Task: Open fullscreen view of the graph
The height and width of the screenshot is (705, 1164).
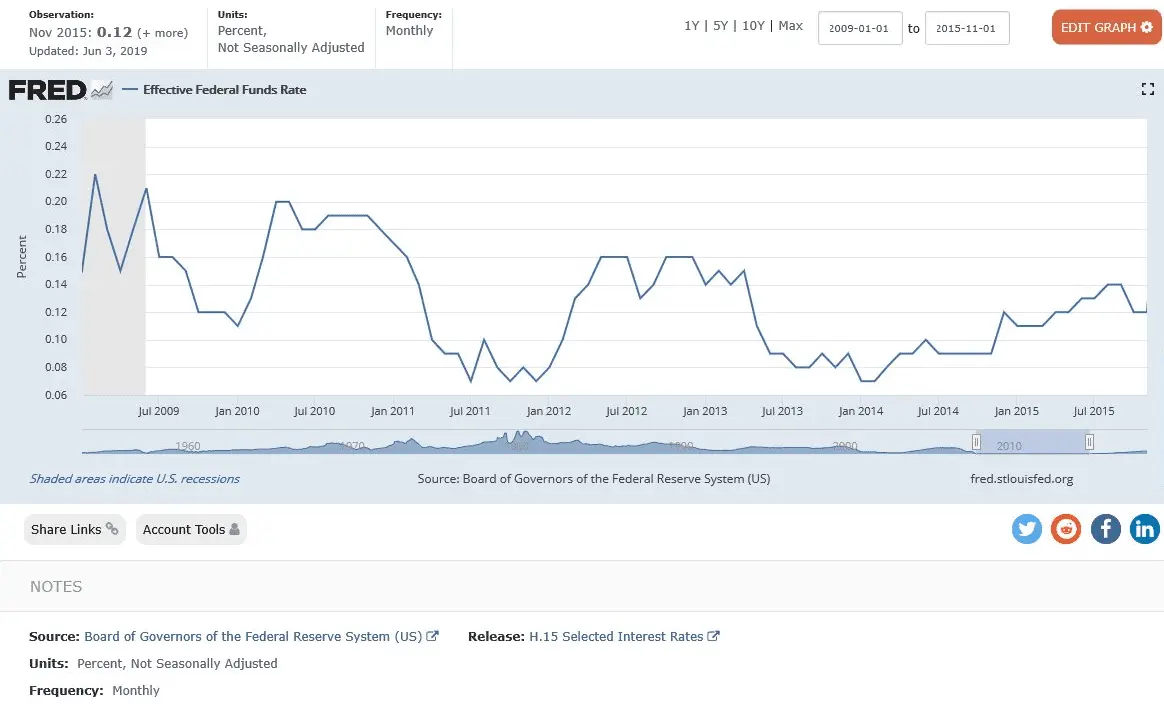Action: coord(1147,90)
